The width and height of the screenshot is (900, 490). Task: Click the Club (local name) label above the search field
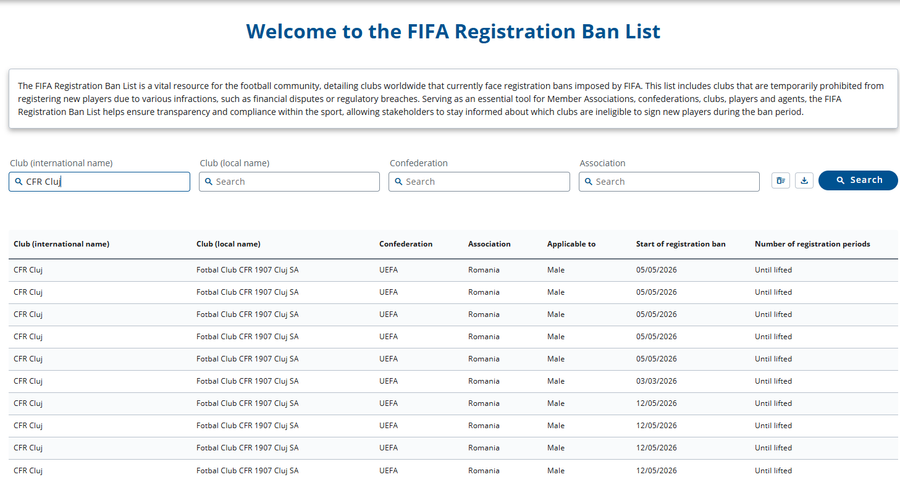coord(234,163)
